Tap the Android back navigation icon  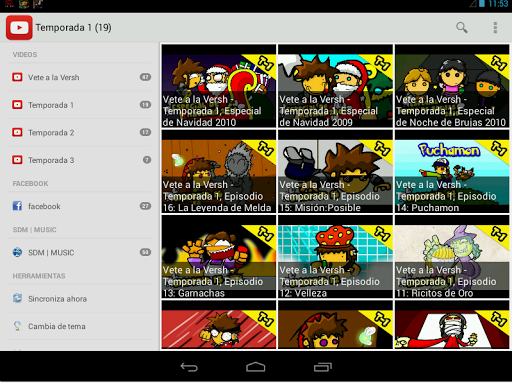[x=189, y=367]
